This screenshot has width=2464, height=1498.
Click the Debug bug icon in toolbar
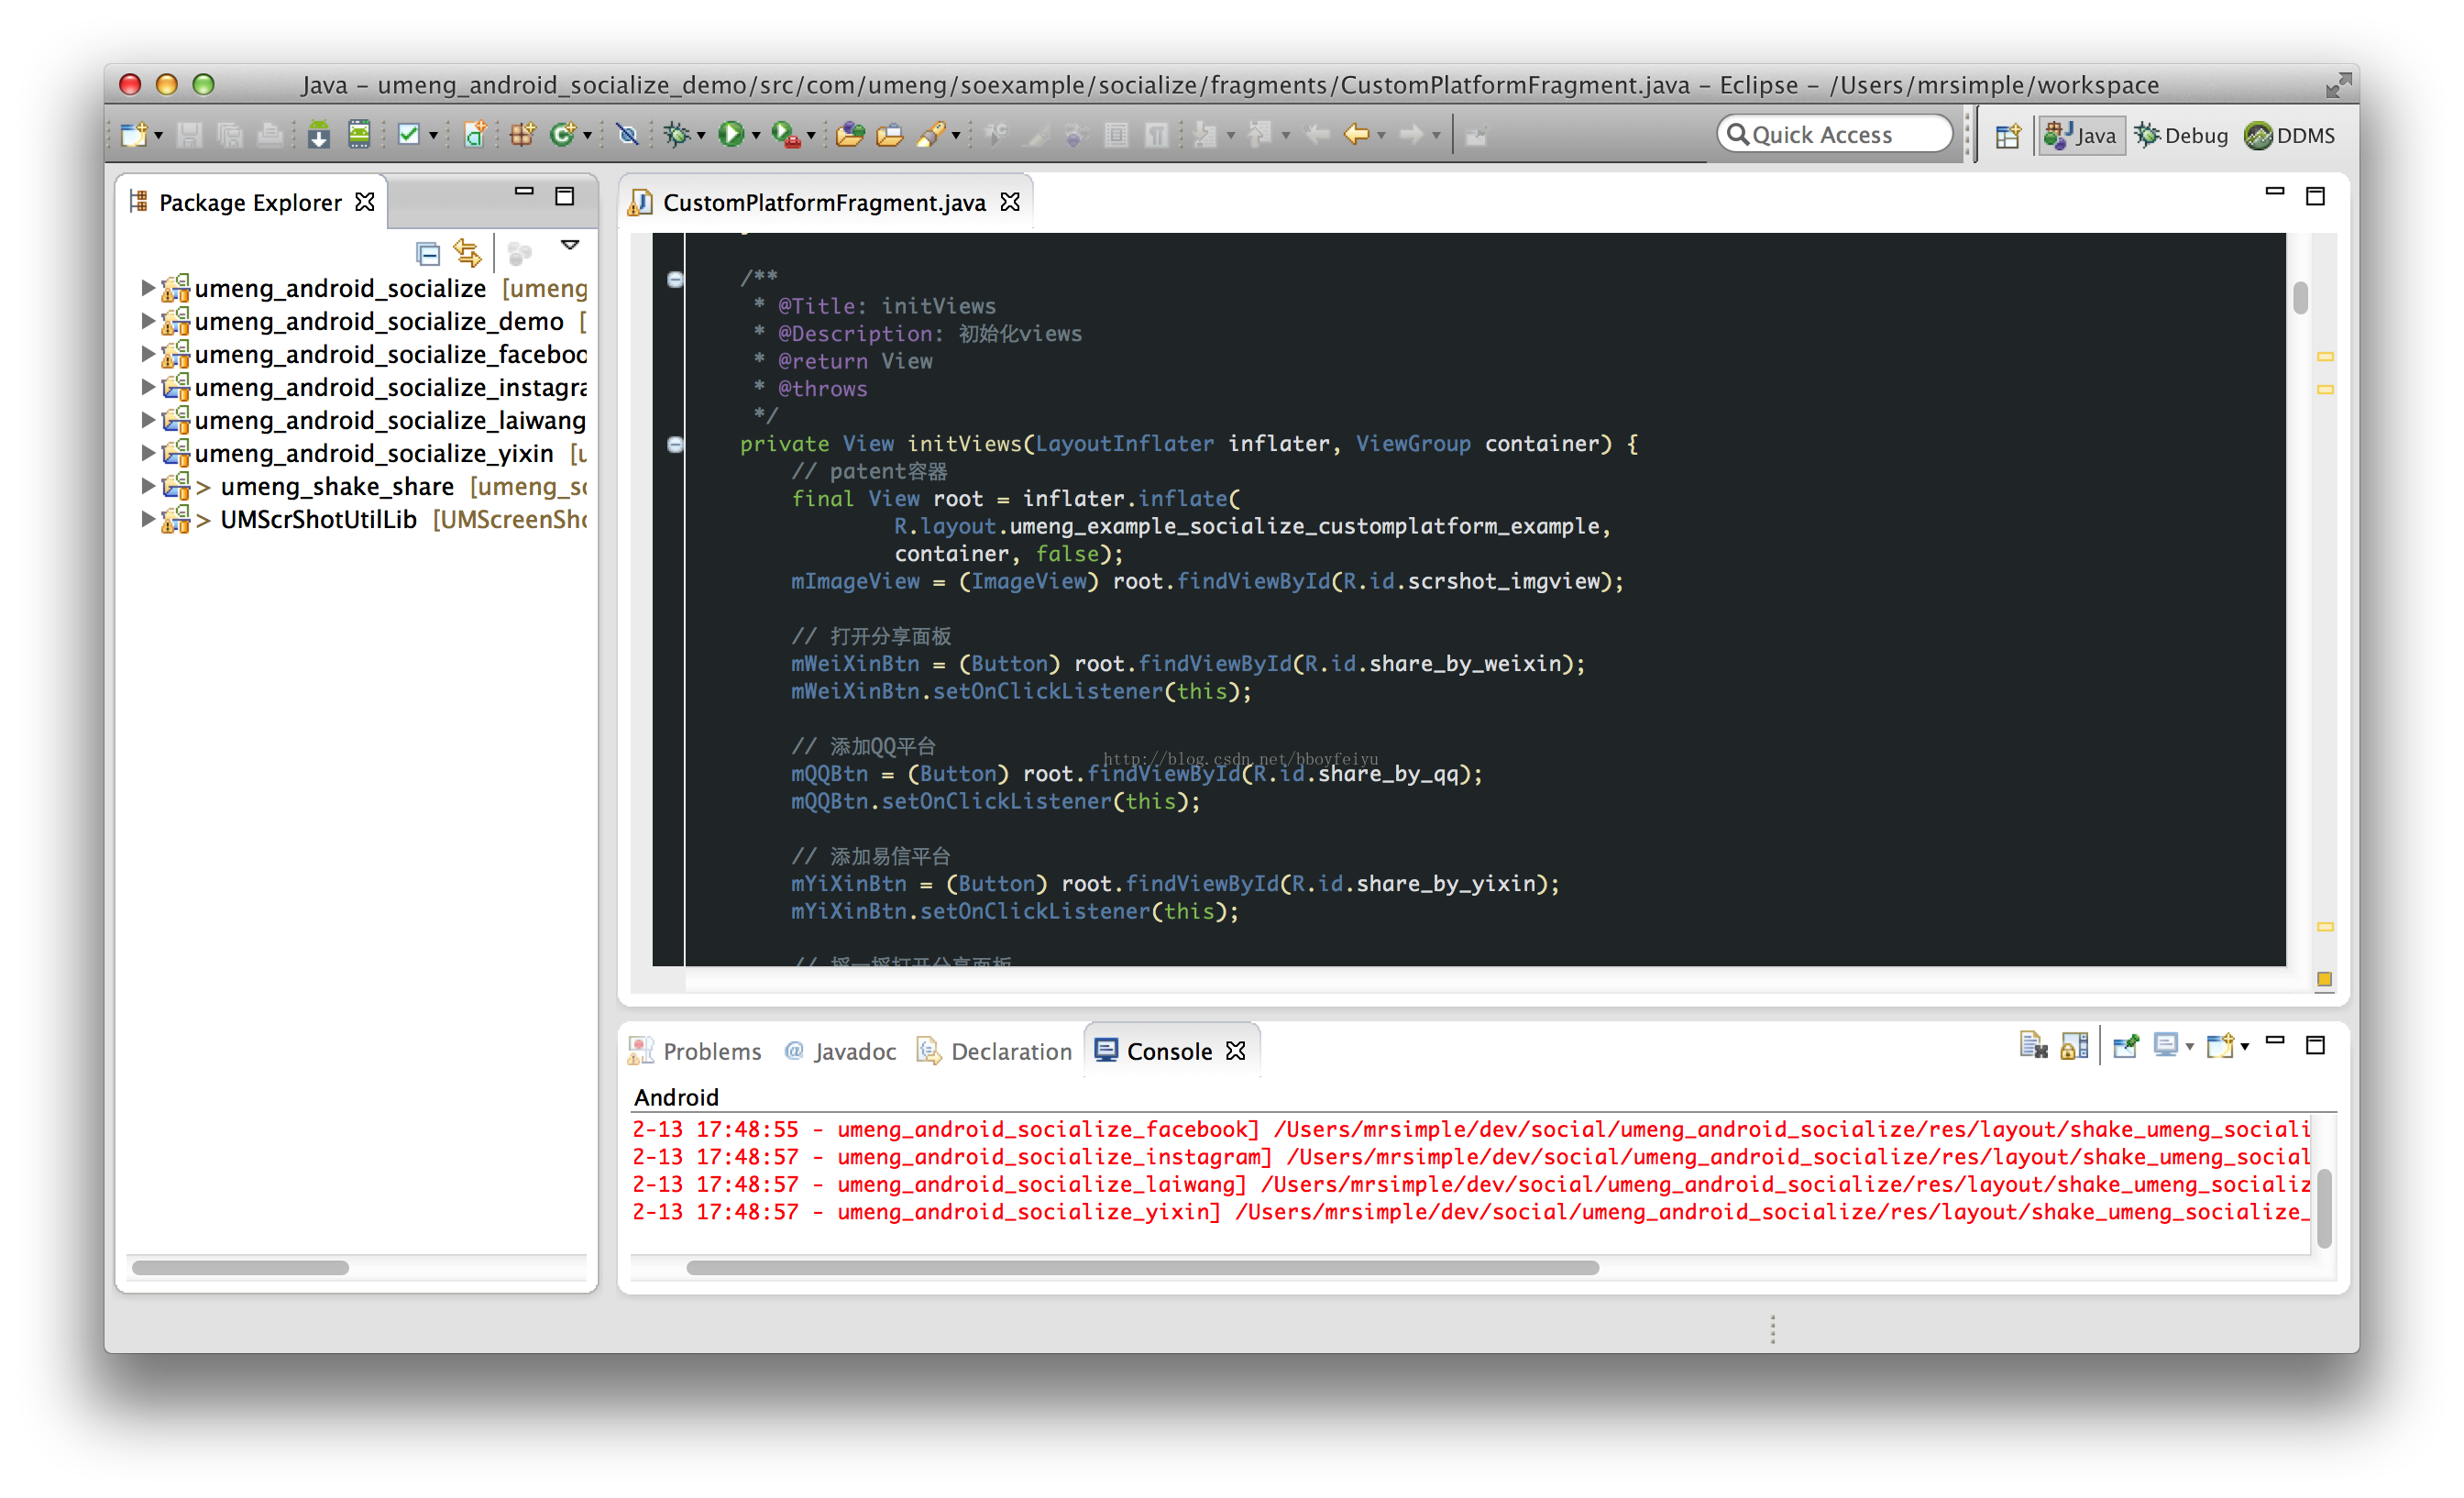[x=677, y=134]
